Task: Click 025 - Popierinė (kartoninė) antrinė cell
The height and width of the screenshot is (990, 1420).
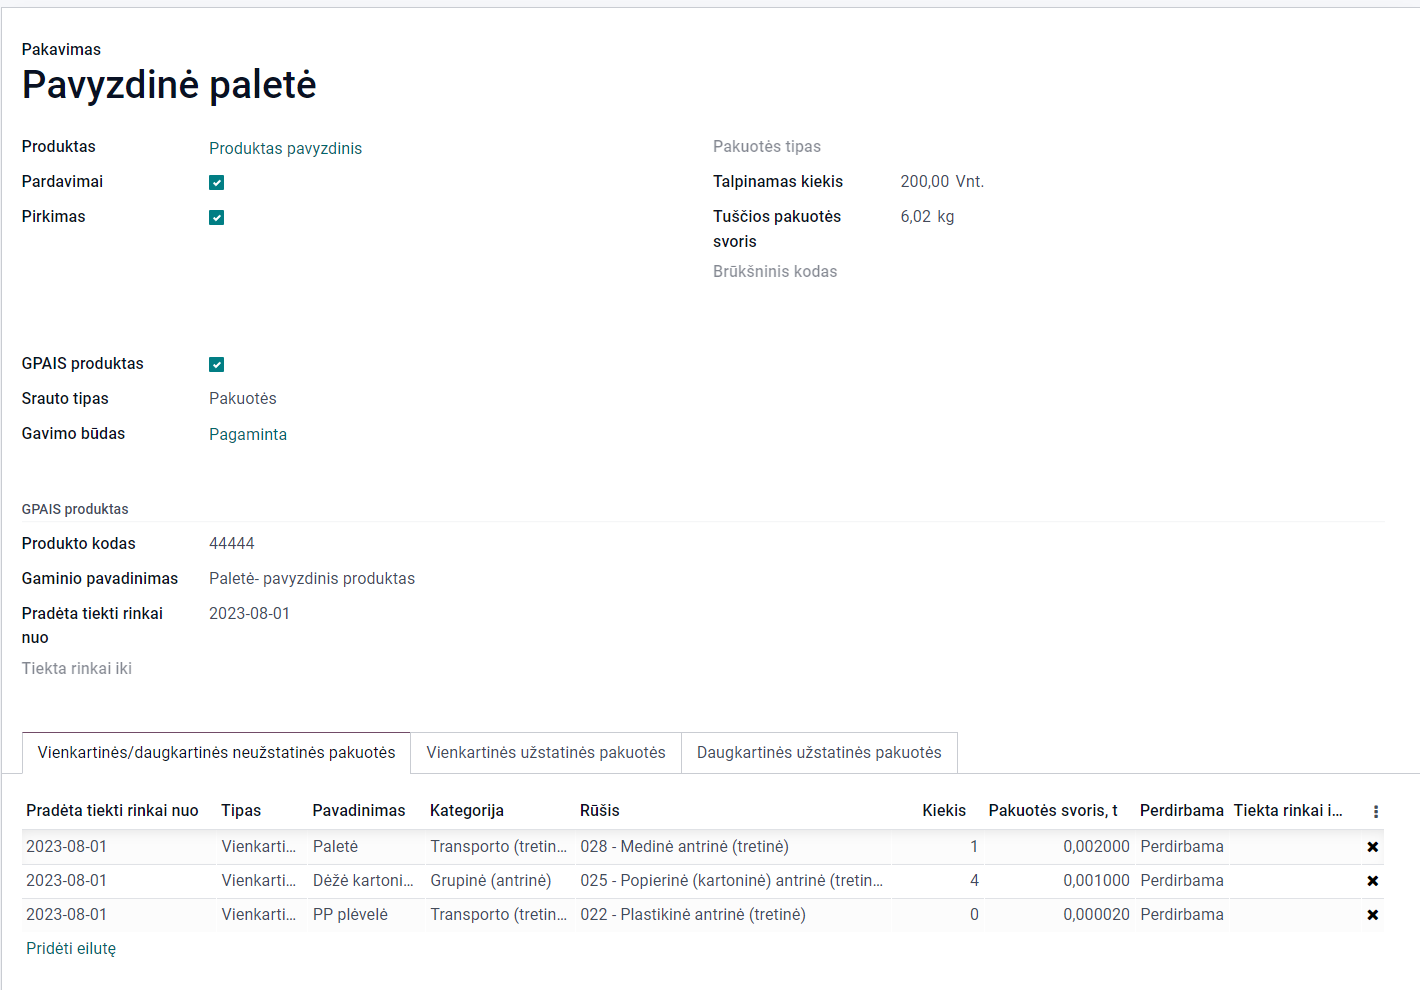Action: (x=733, y=881)
